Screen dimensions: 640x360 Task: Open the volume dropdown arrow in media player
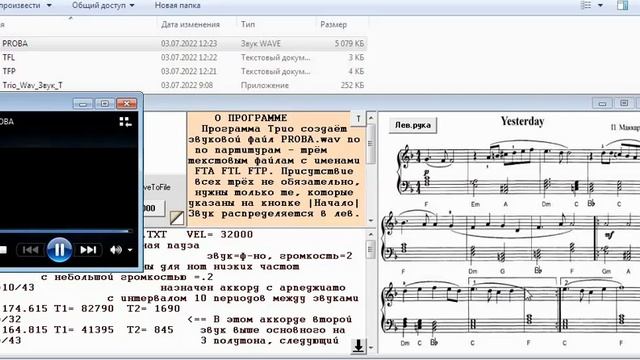130,250
